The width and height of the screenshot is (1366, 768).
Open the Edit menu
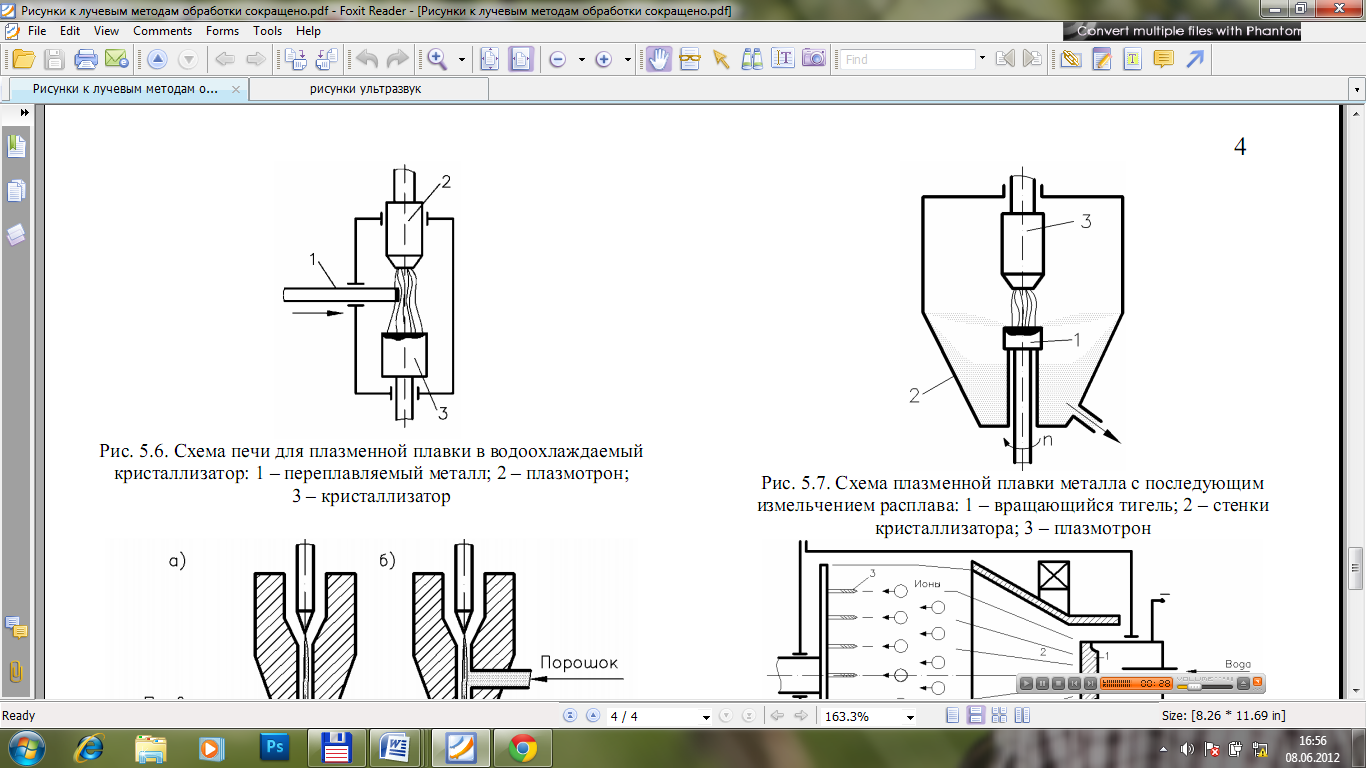click(x=70, y=31)
